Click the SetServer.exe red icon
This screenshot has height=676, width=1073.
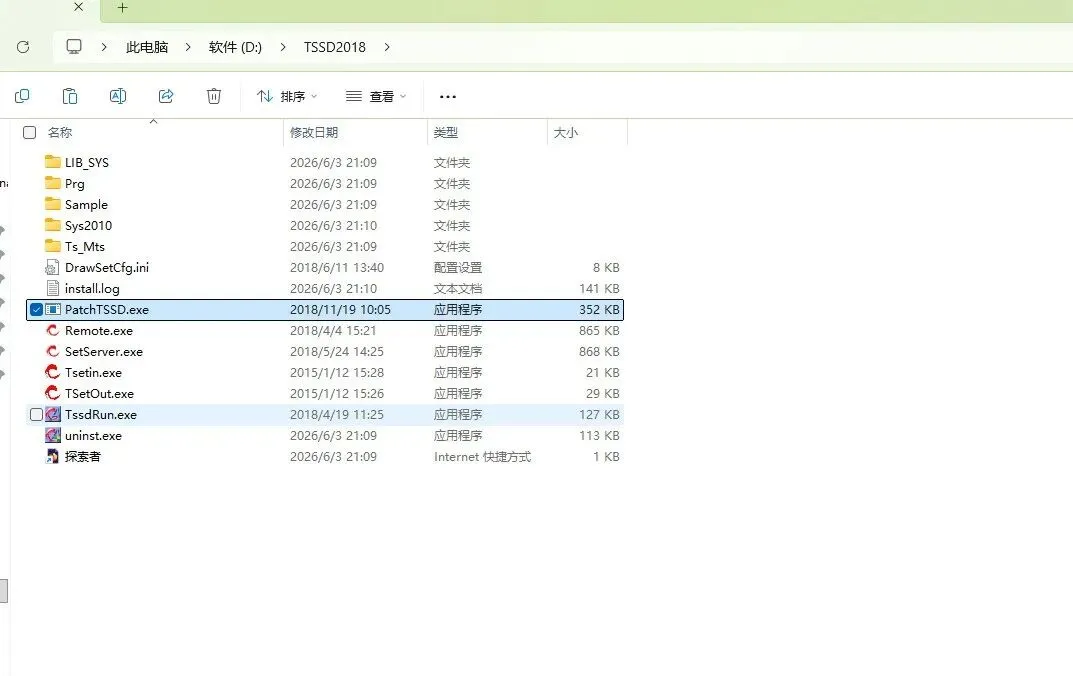[53, 352]
